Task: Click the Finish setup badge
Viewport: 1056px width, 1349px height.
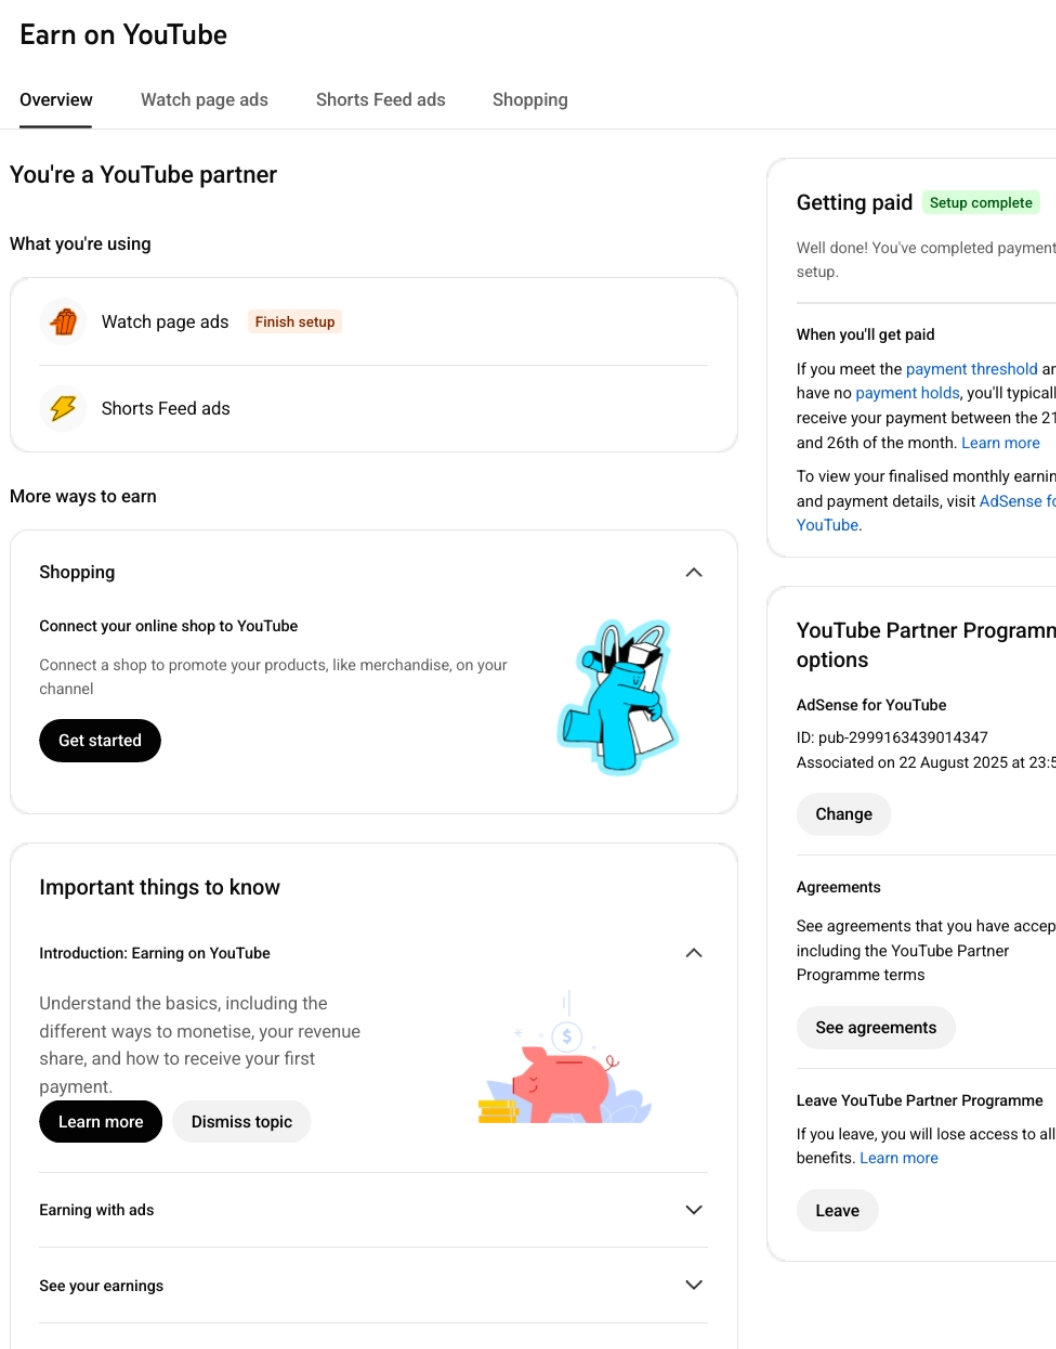Action: 295,322
